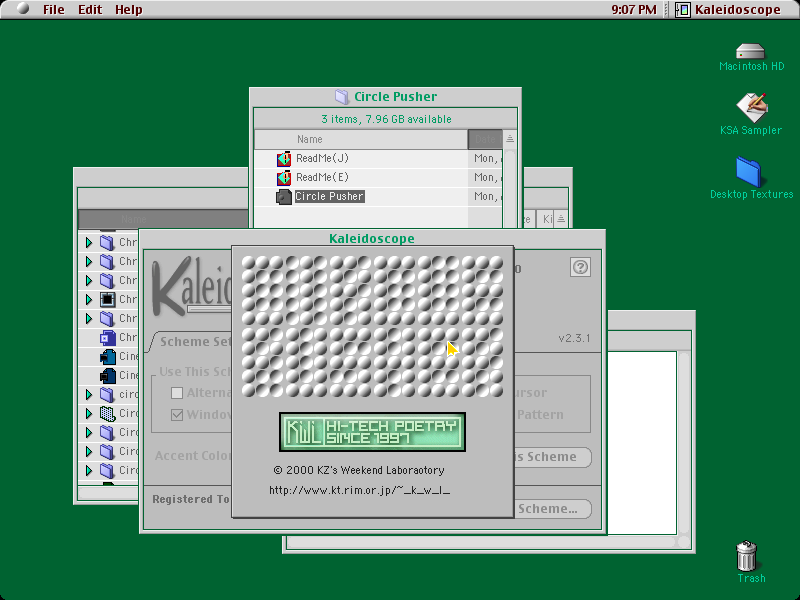This screenshot has width=800, height=600.
Task: Click the "Accent Color" label
Action: (193, 456)
